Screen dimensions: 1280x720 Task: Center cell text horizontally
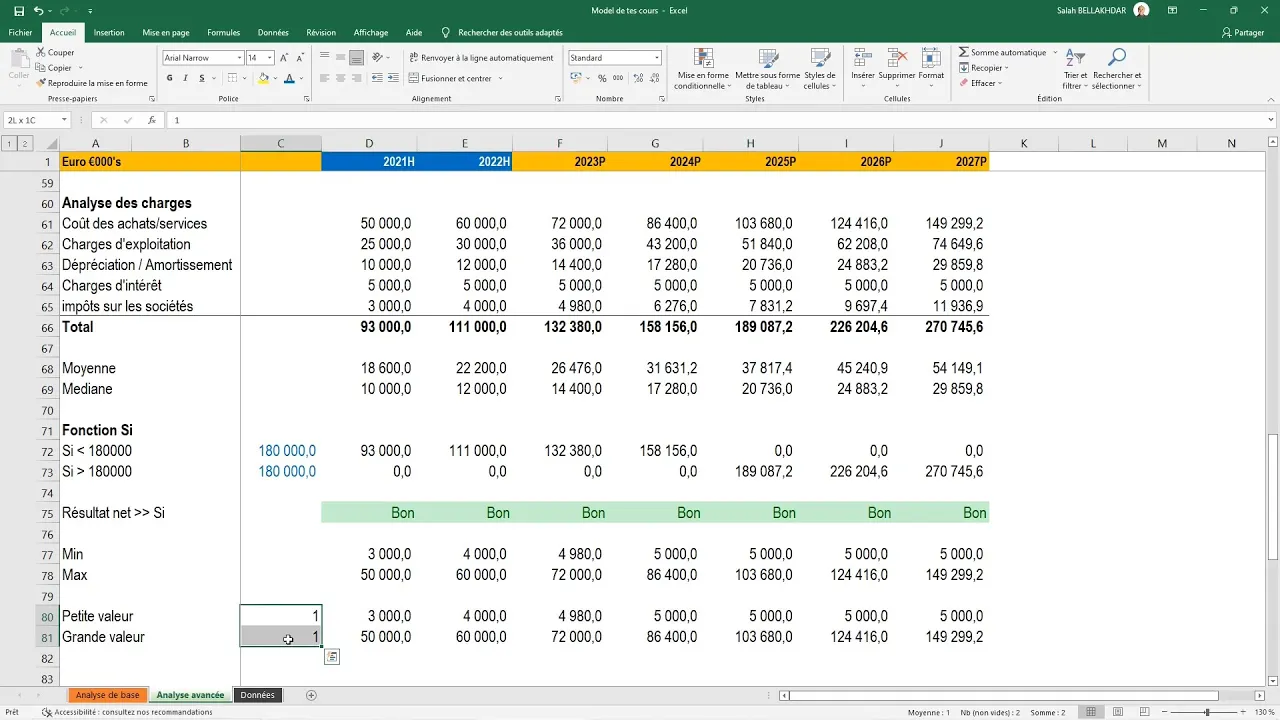point(340,78)
